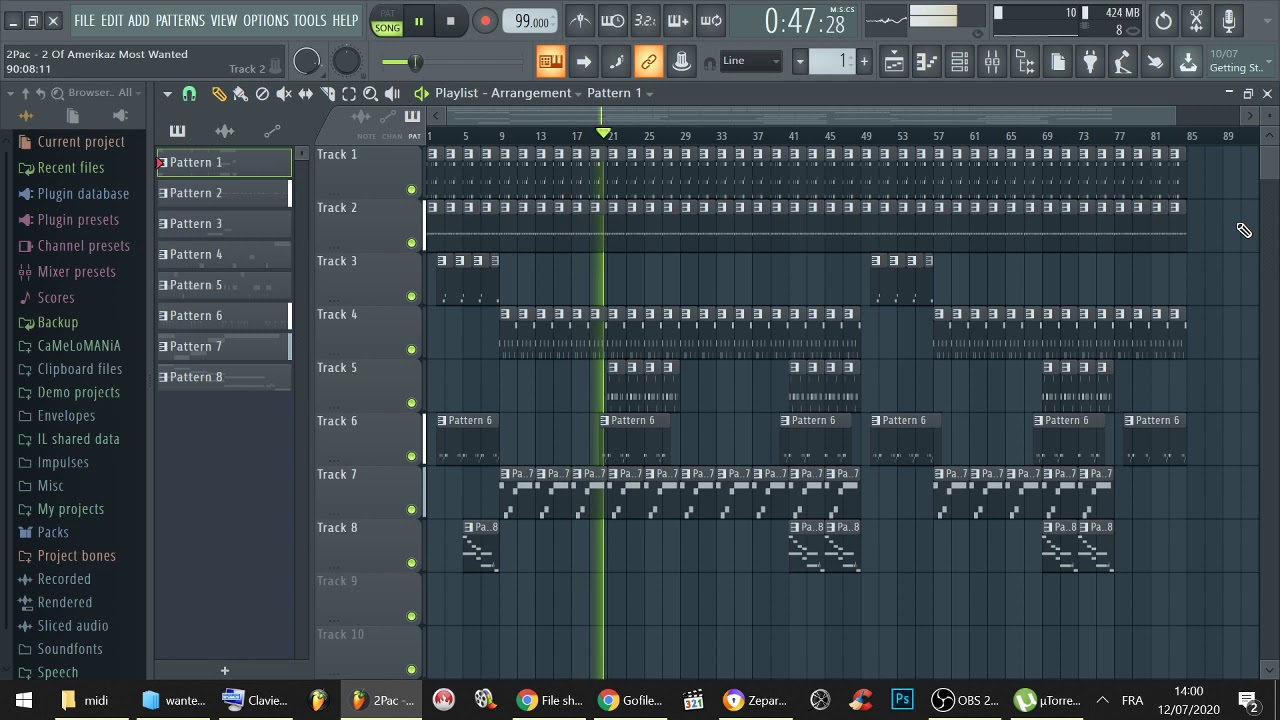The image size is (1280, 720).
Task: Expand the Current project folder
Action: click(81, 142)
